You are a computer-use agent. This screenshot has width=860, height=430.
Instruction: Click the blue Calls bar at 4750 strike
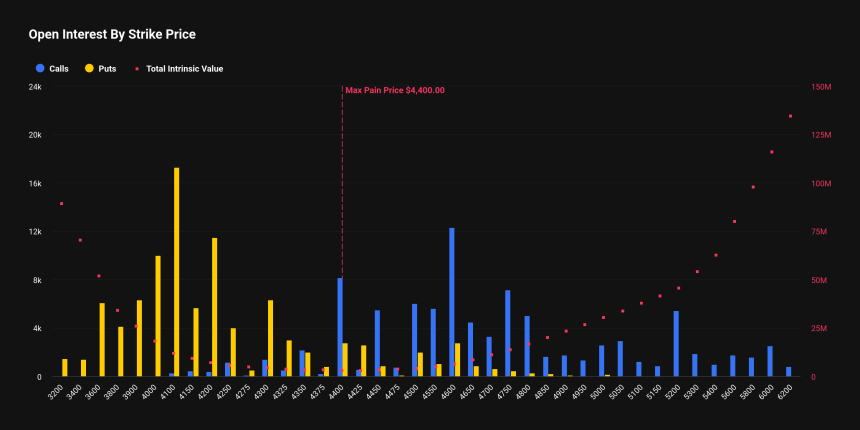508,333
